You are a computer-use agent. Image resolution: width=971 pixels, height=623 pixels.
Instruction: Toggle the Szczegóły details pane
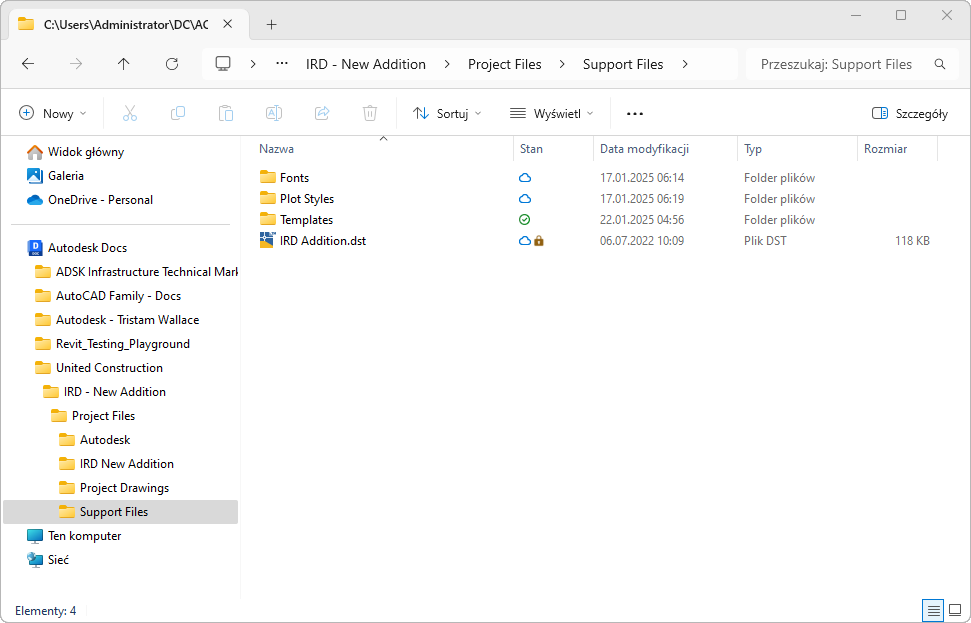[909, 114]
